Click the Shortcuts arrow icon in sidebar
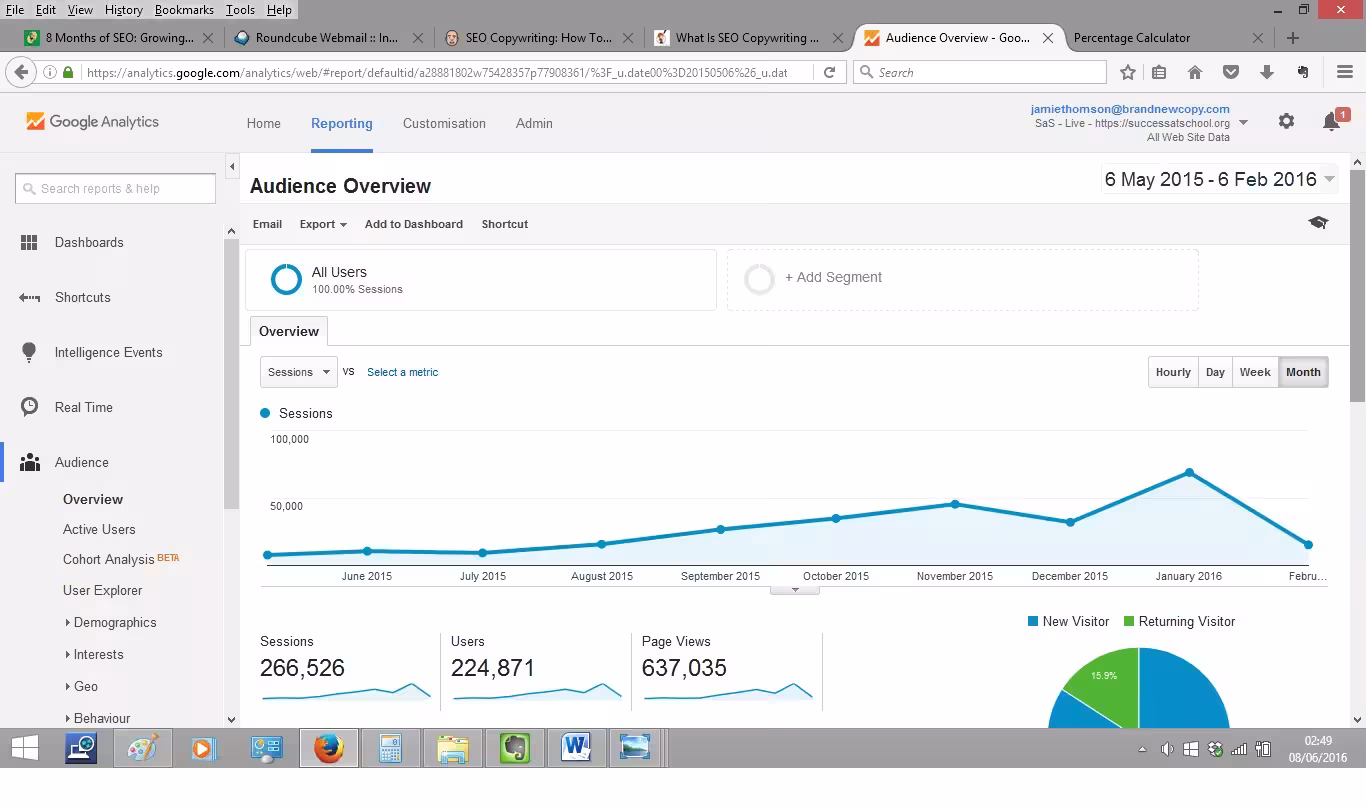 point(29,297)
